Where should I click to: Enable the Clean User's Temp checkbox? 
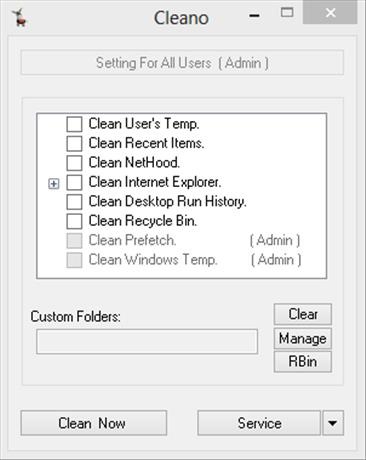point(74,124)
